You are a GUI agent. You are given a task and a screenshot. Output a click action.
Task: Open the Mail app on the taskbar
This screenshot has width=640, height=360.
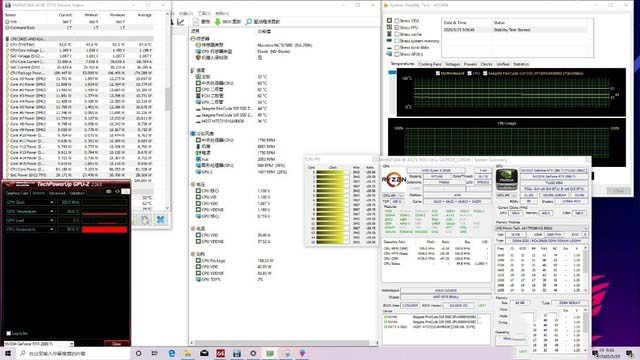pos(204,353)
